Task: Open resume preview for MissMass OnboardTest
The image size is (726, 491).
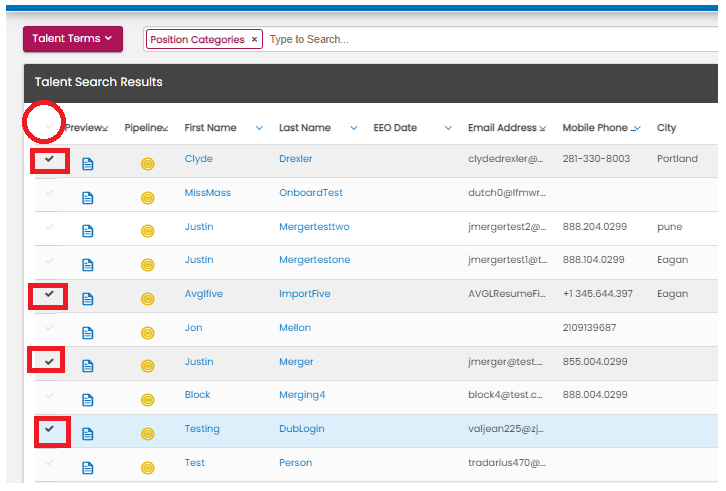Action: point(88,198)
